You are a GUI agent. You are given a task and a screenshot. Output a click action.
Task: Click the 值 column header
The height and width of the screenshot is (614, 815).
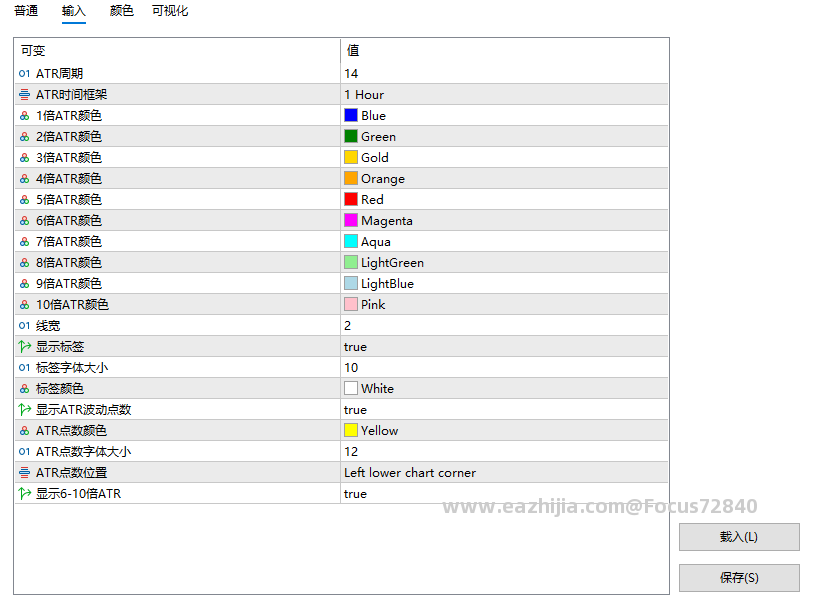point(504,51)
